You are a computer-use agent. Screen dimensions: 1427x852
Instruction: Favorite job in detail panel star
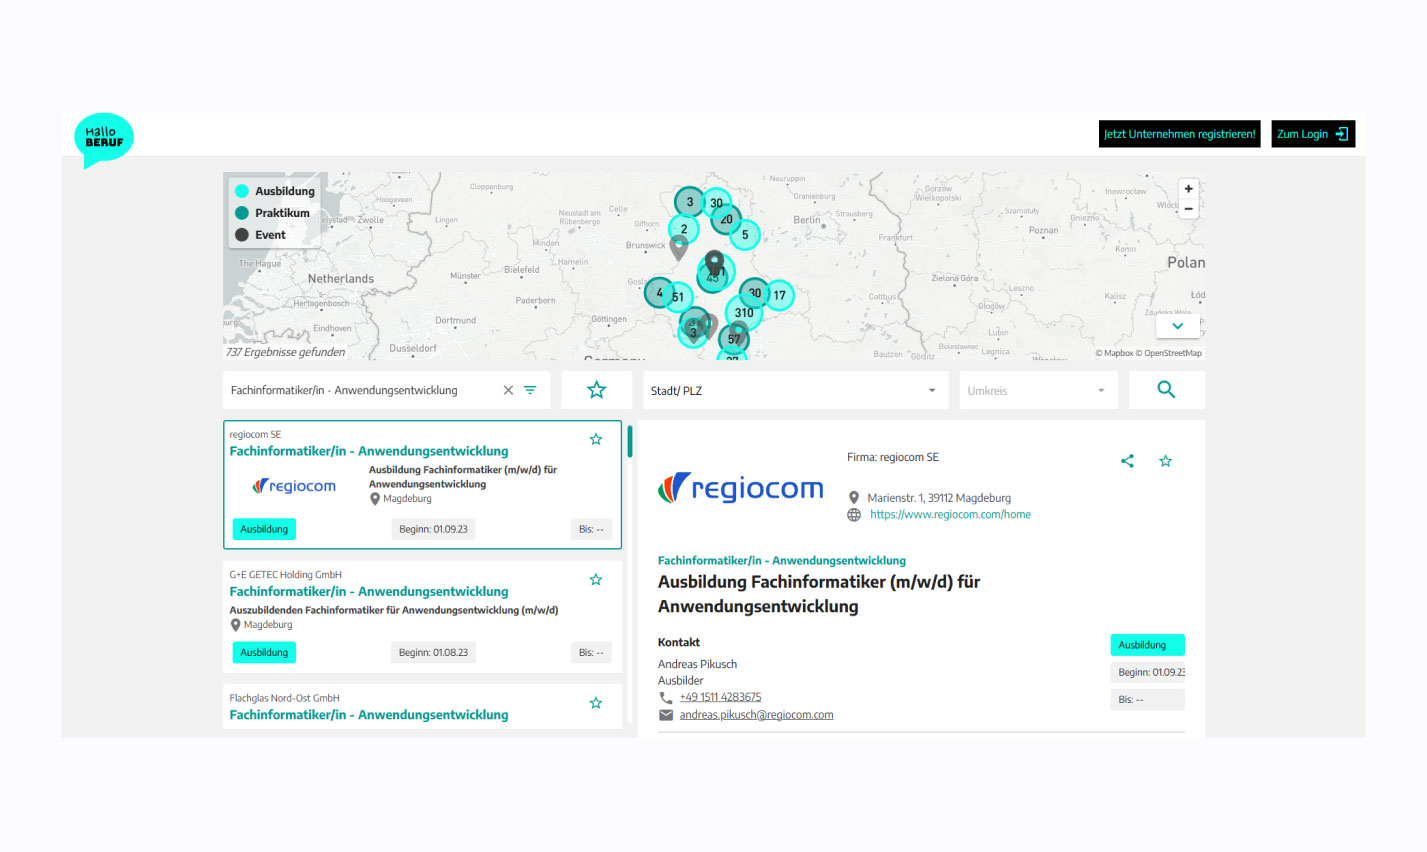[x=1165, y=461]
